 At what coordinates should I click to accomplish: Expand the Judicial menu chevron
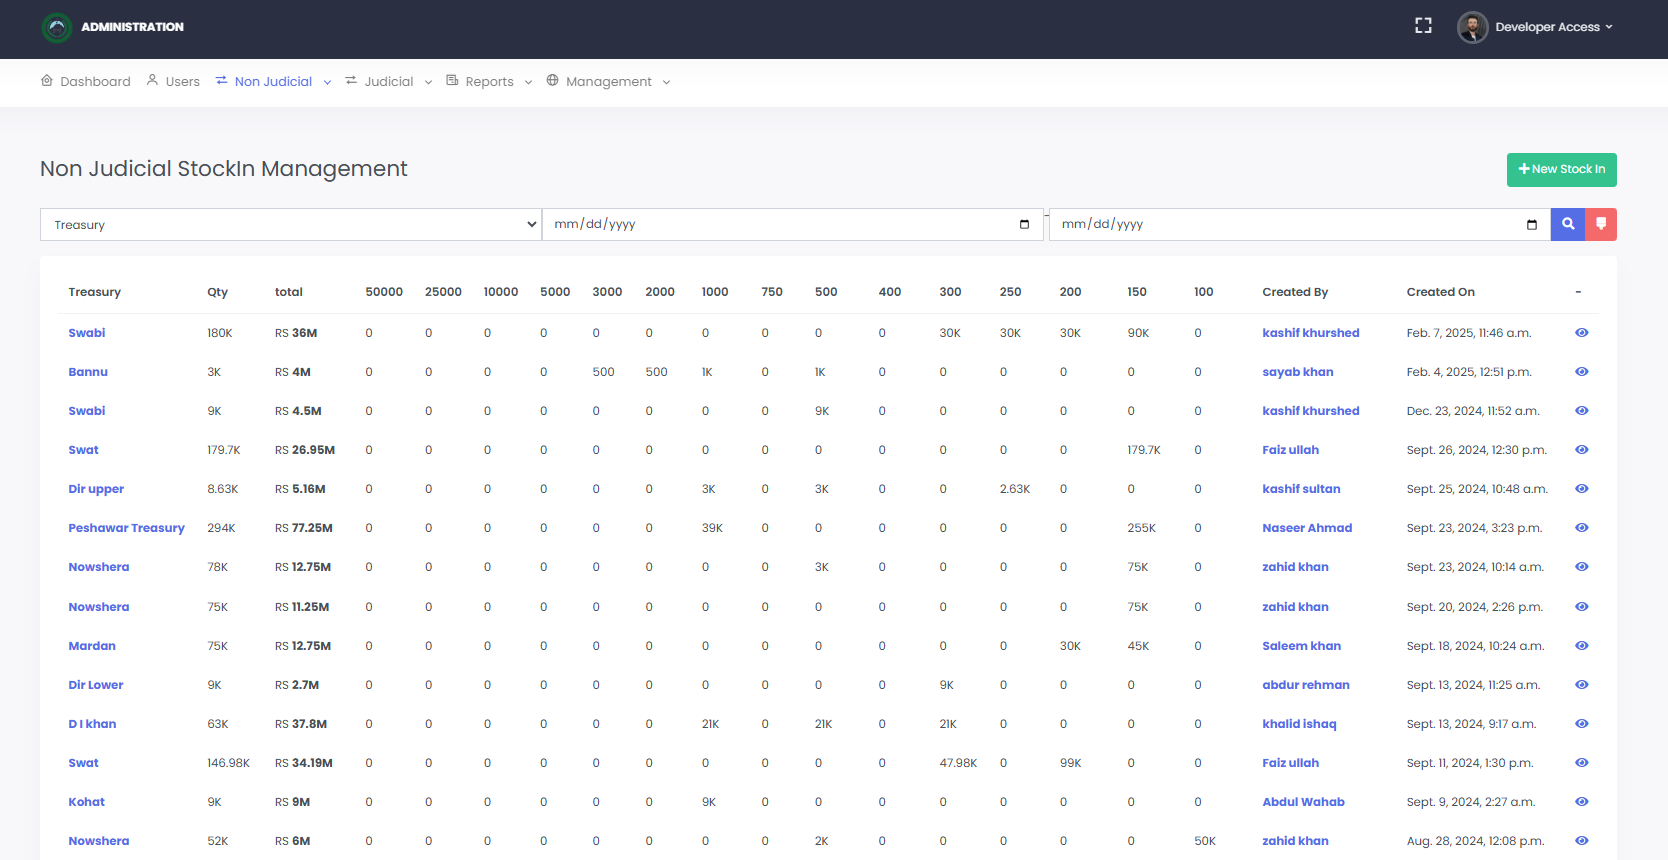pos(428,82)
